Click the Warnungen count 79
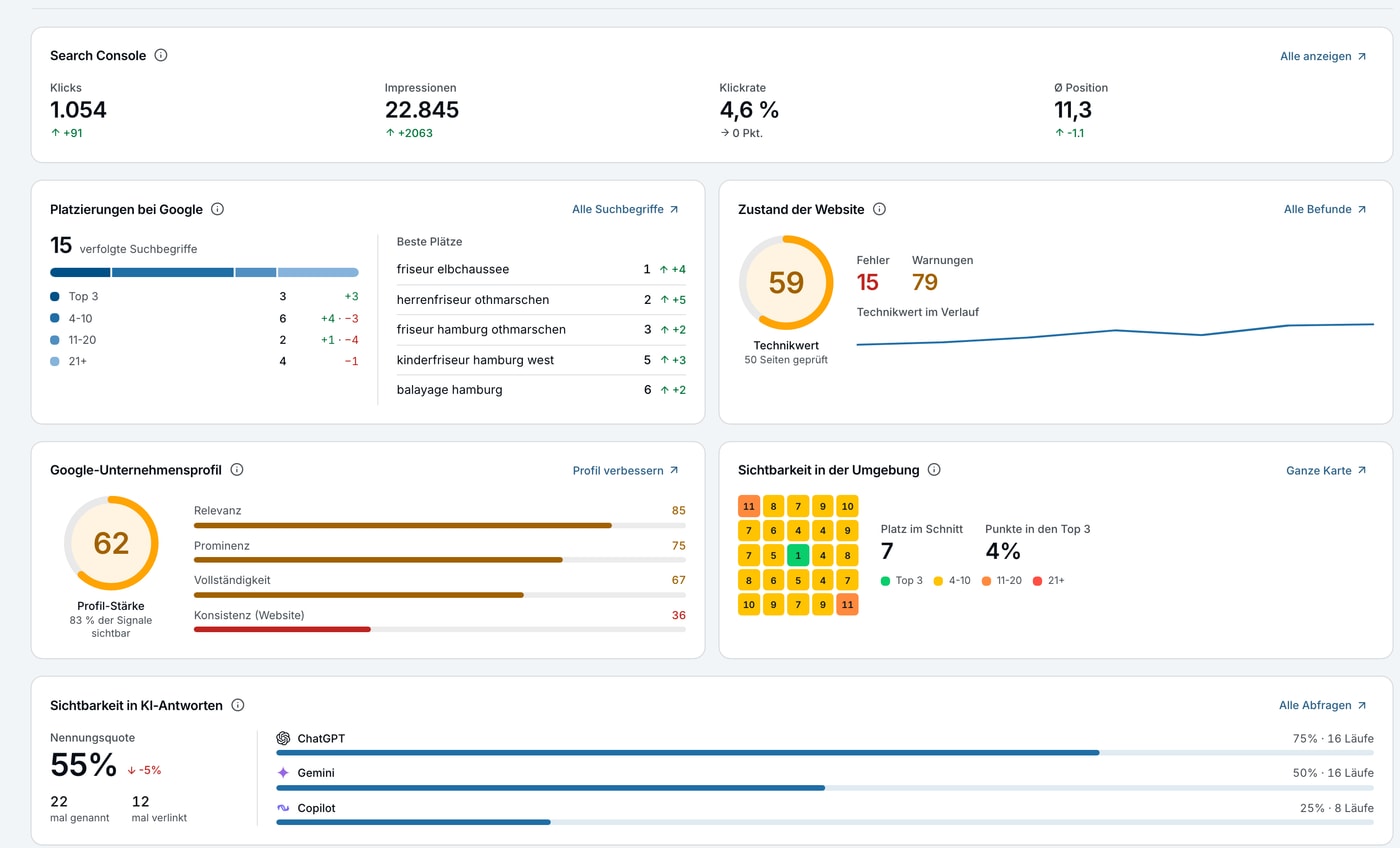 click(x=925, y=282)
